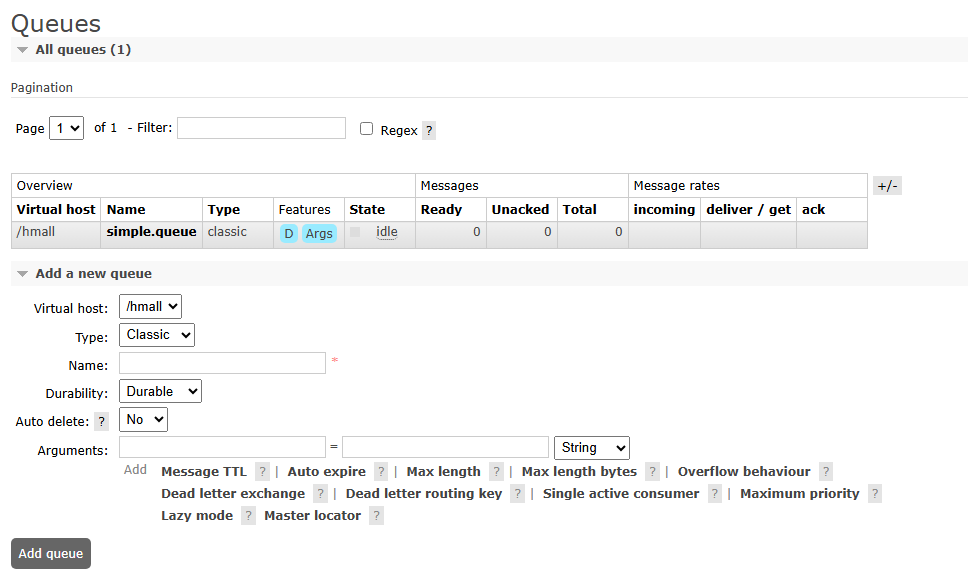Click the queue Name input field

[x=222, y=363]
